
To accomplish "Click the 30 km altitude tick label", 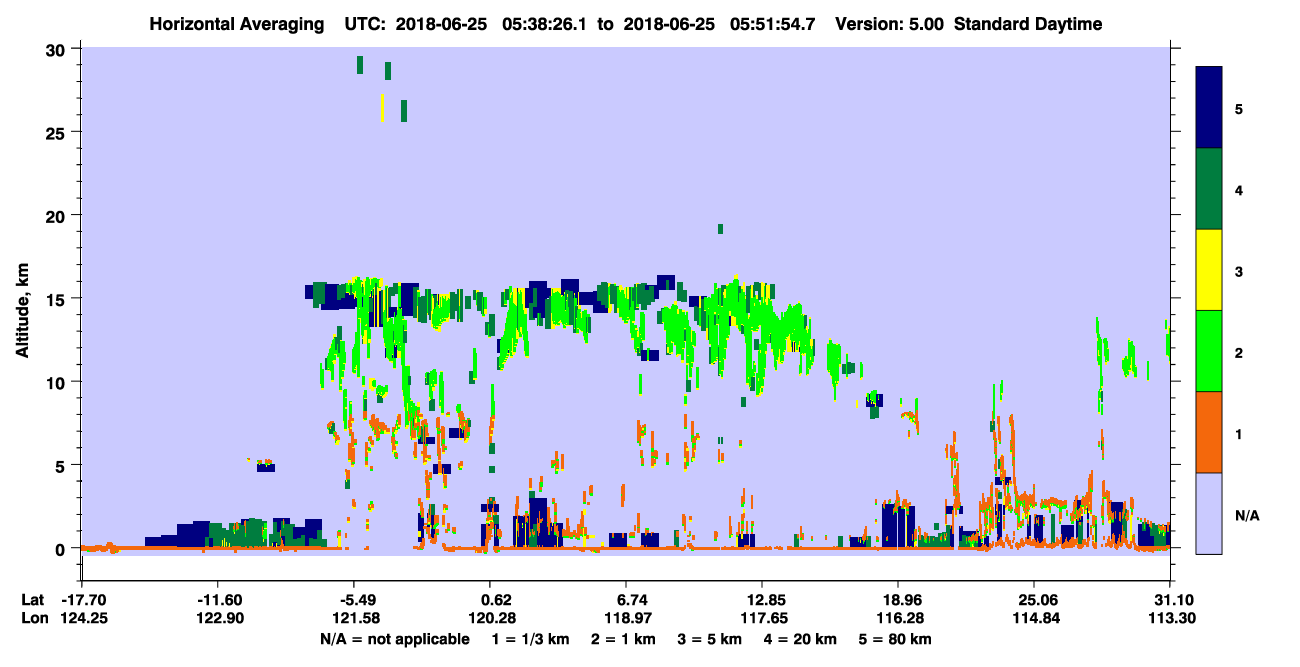I will 57,50.
